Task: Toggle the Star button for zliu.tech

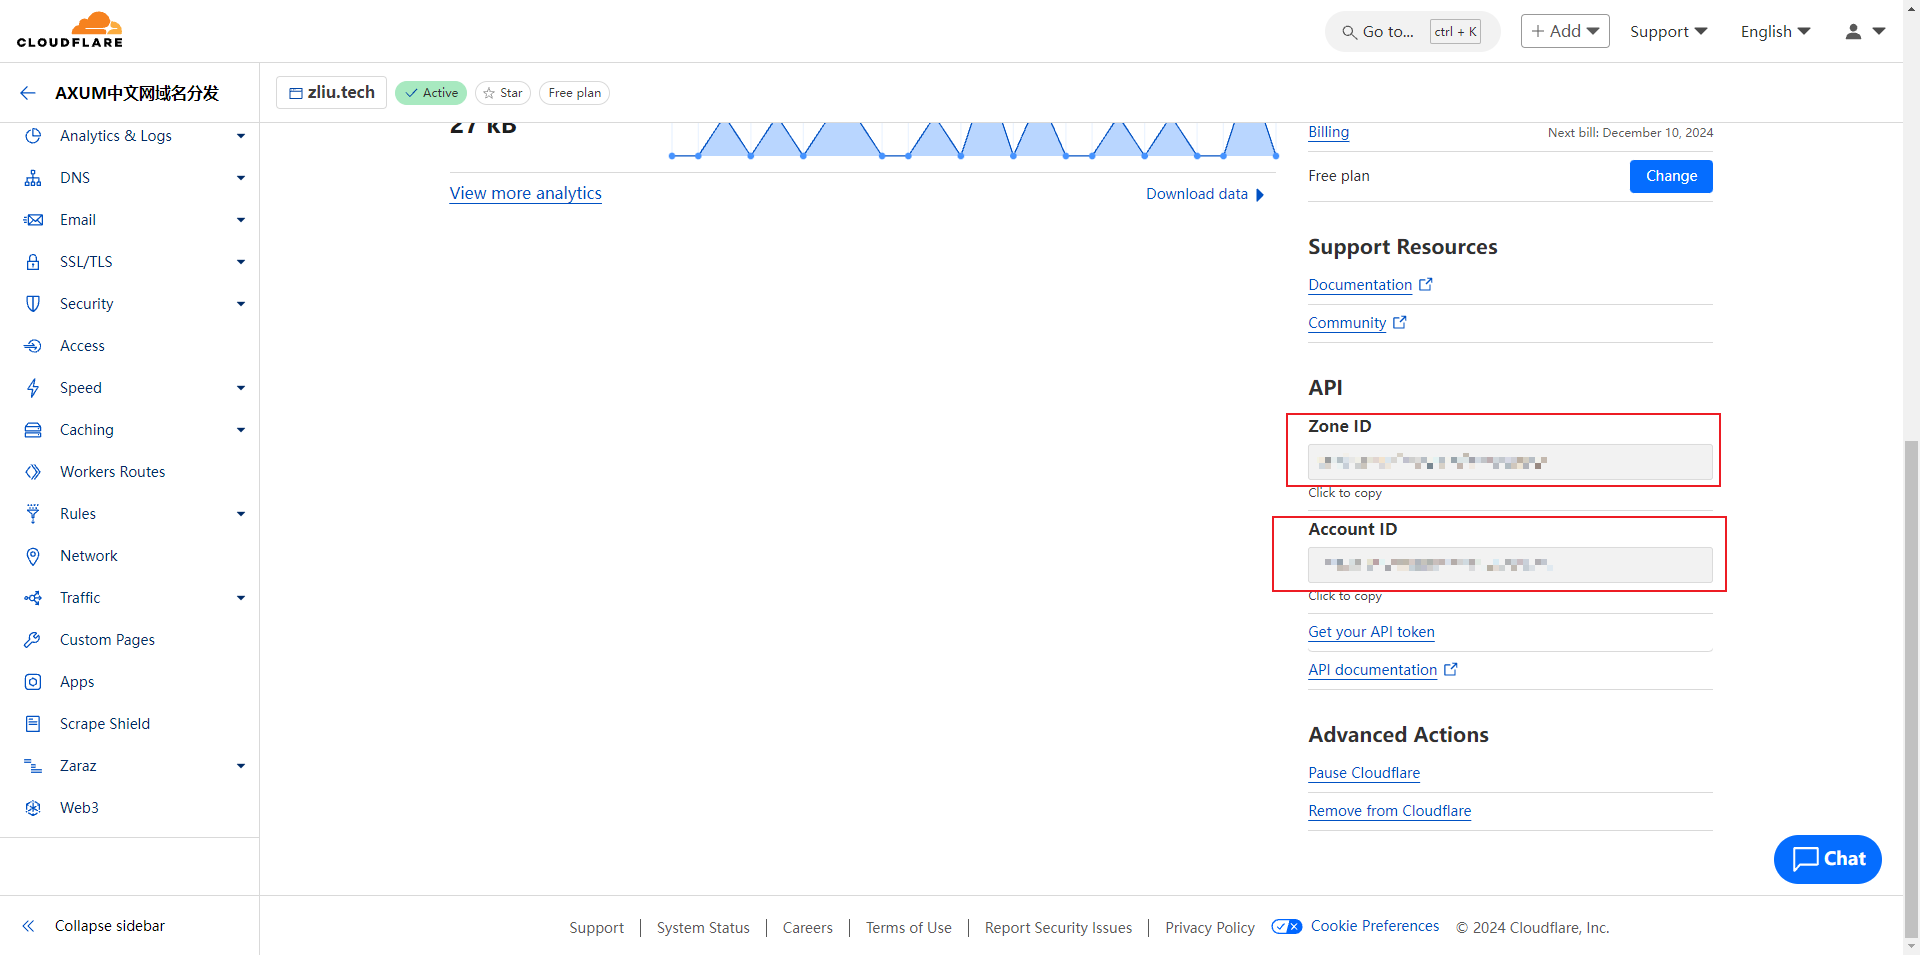Action: [x=503, y=93]
